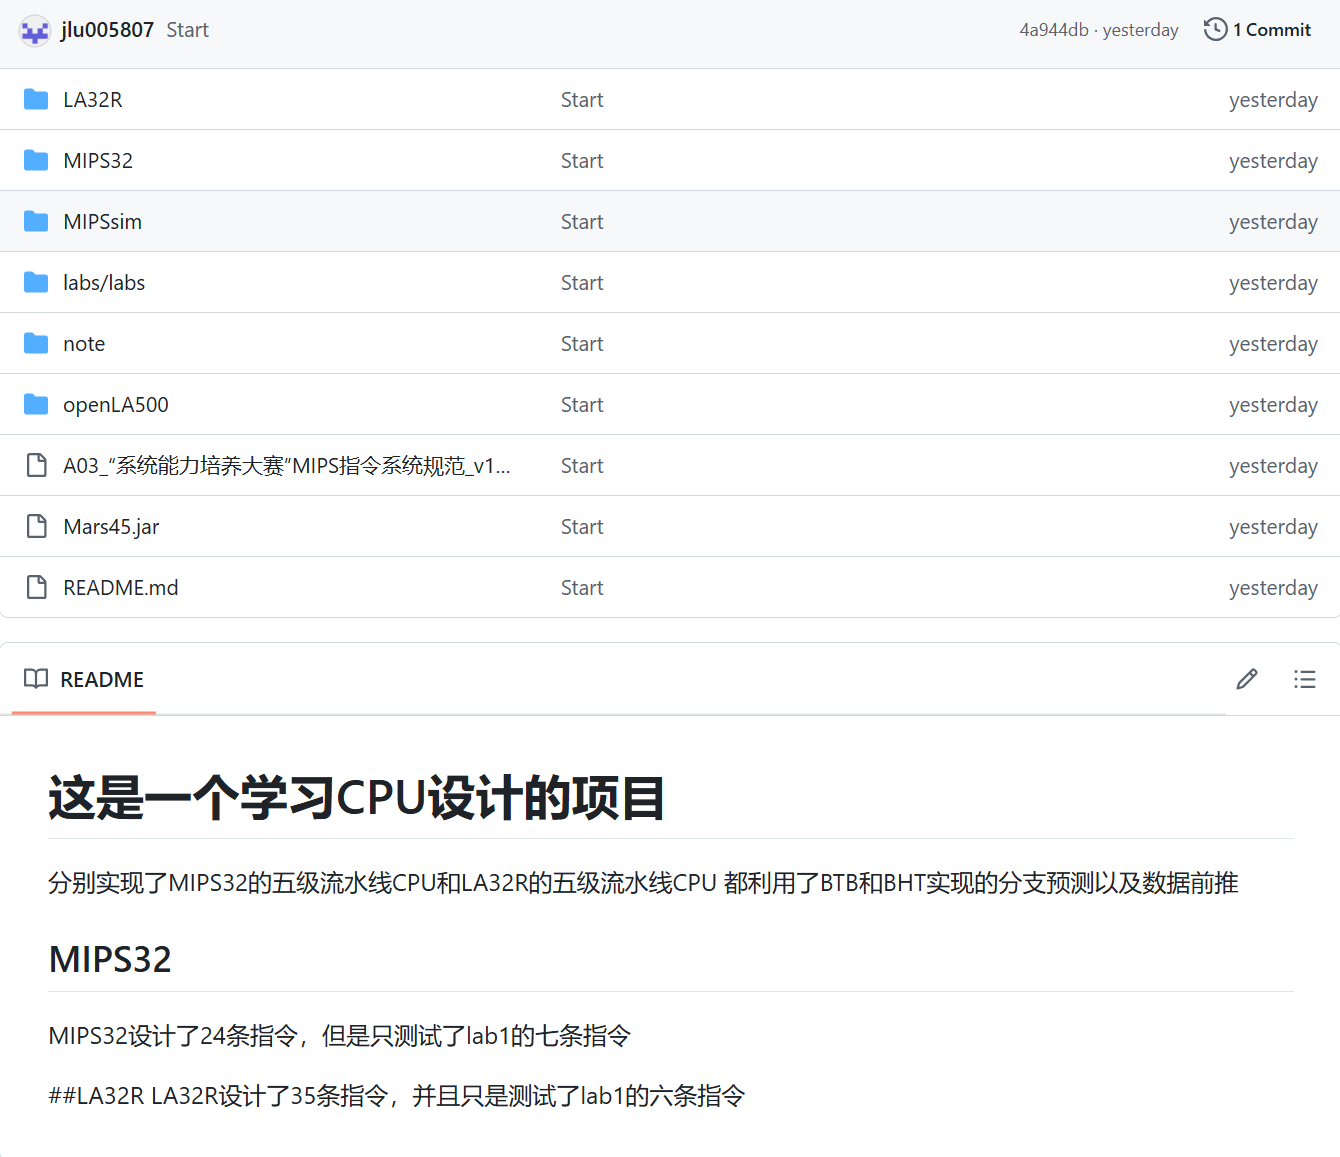Viewport: 1340px width, 1157px height.
Task: Open the README.md file
Action: tap(121, 588)
